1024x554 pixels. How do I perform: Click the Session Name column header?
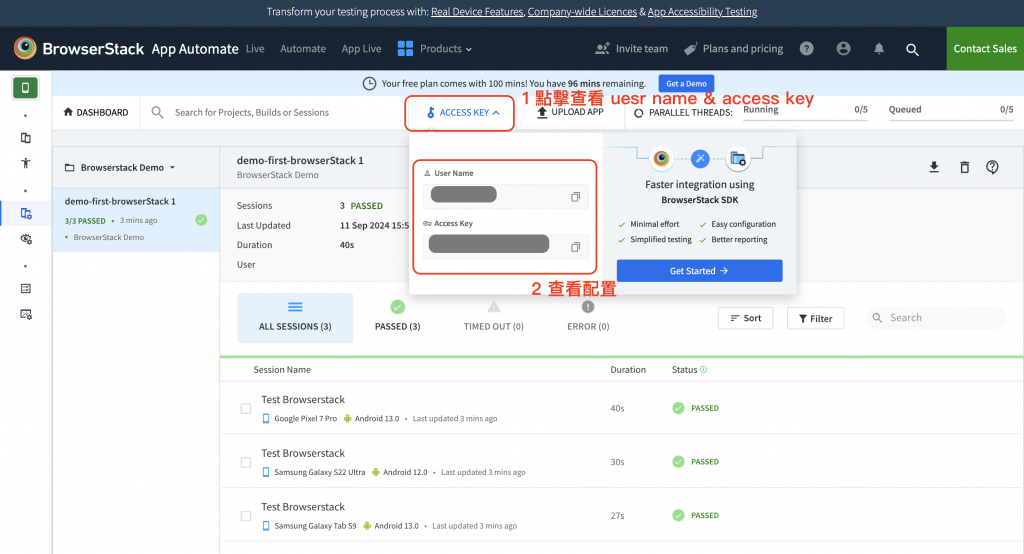tap(282, 370)
